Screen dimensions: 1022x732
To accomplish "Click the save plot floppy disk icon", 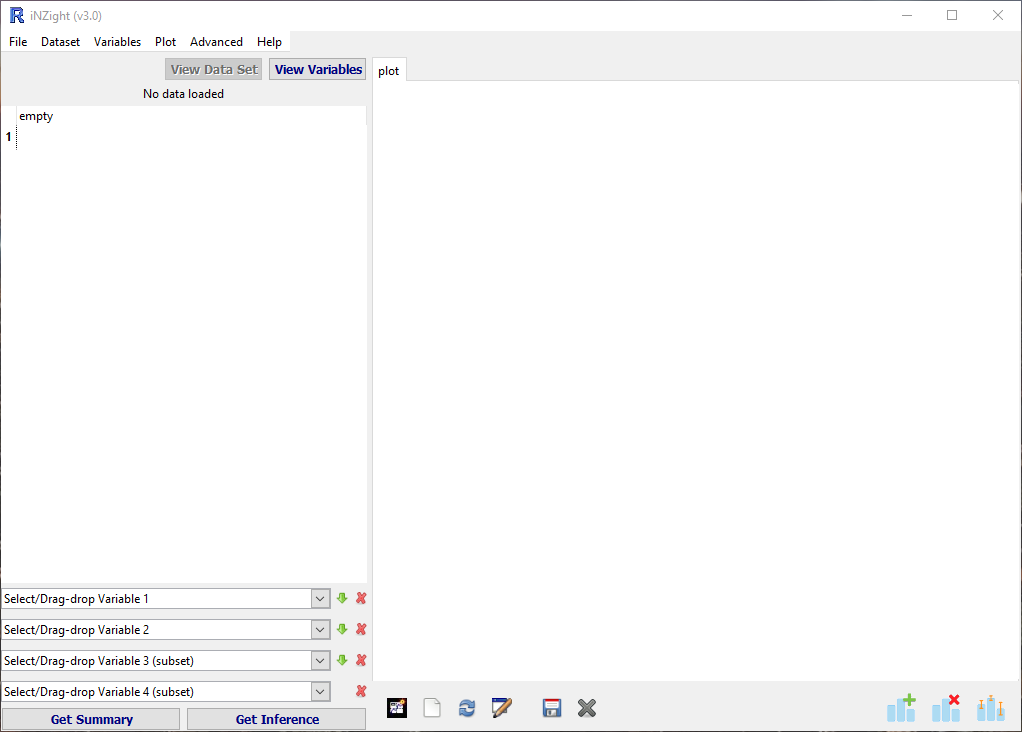I will (x=551, y=708).
